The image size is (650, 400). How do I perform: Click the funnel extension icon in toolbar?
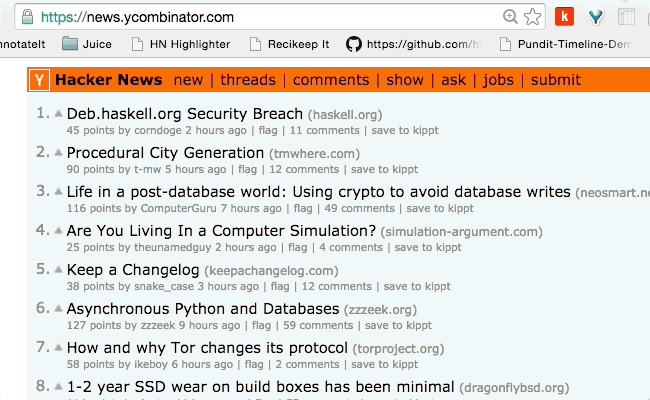596,17
